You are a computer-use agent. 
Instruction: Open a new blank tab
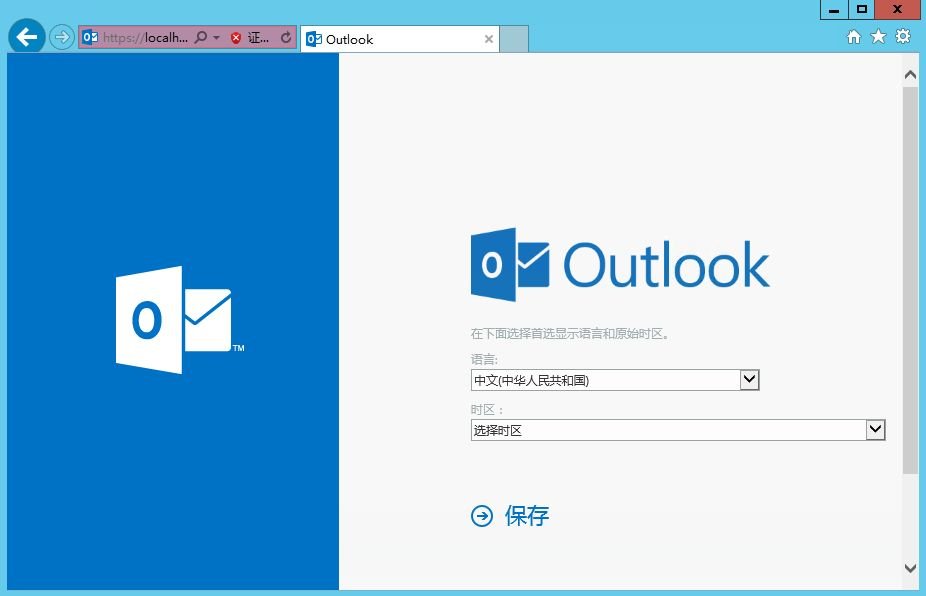pyautogui.click(x=514, y=39)
